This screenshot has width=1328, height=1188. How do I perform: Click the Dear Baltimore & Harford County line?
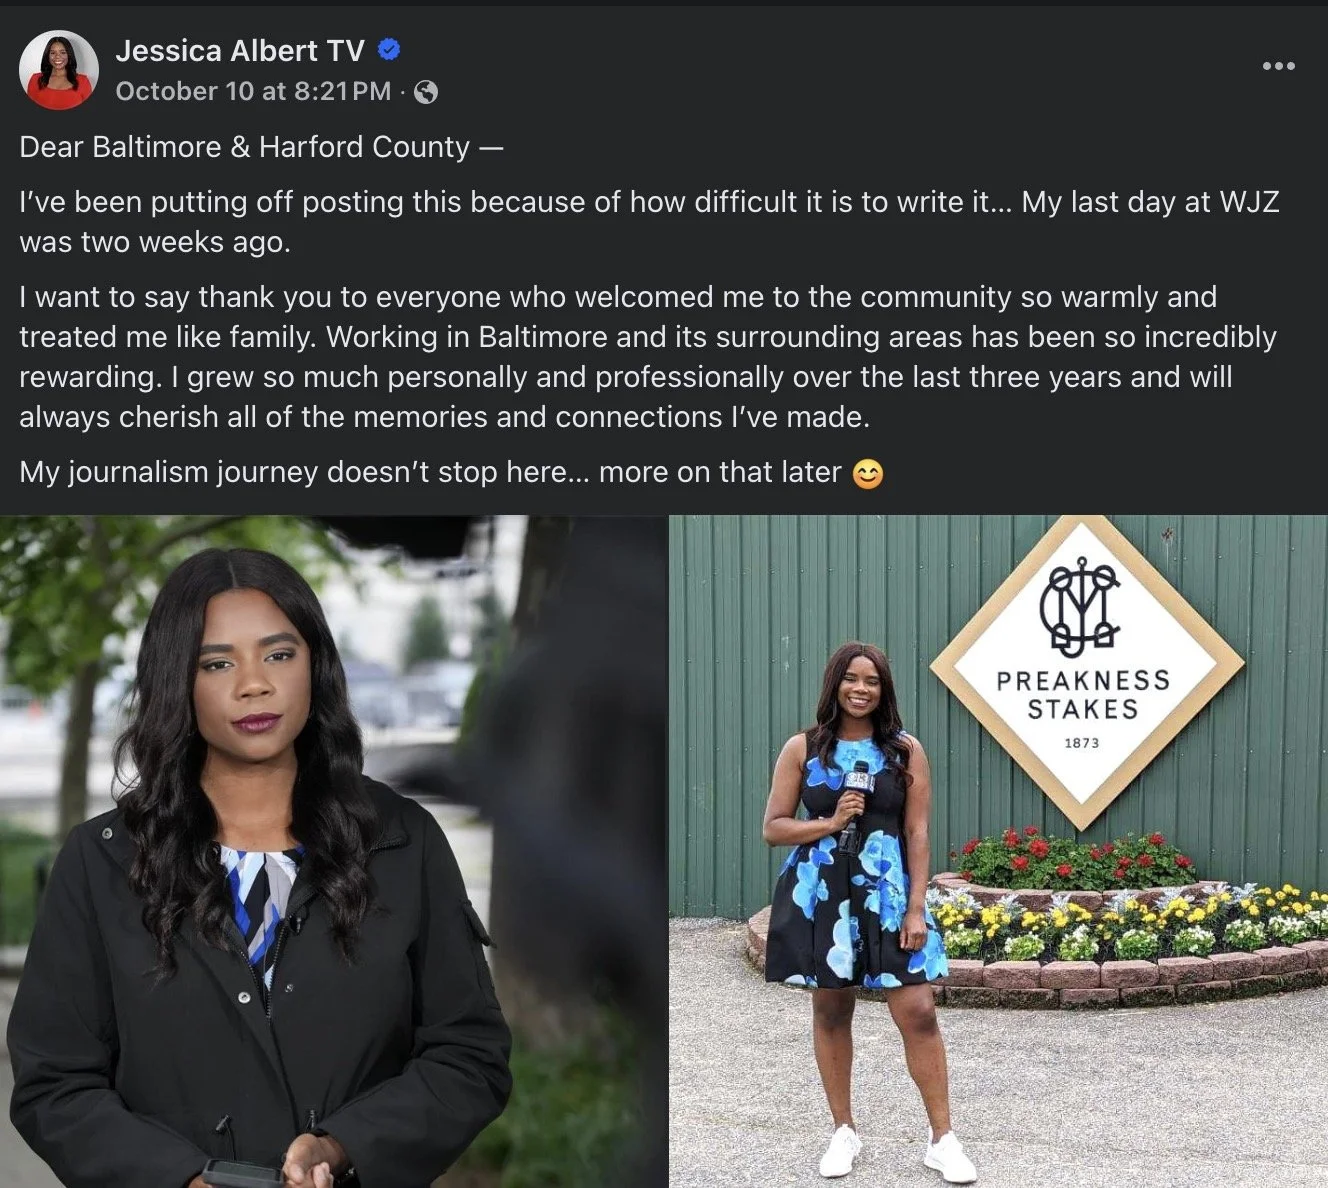point(261,147)
